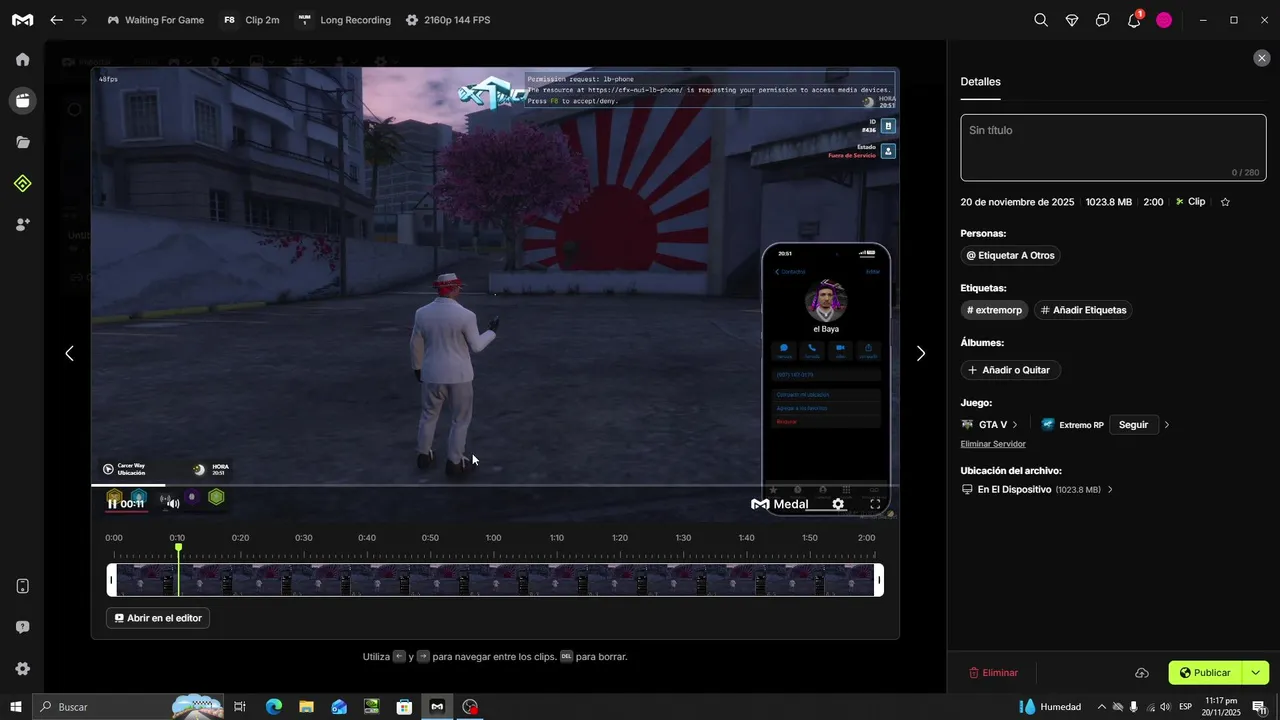This screenshot has height=720, width=1280.
Task: Click the 1:00 mark on the timeline ruler
Action: pyautogui.click(x=493, y=538)
